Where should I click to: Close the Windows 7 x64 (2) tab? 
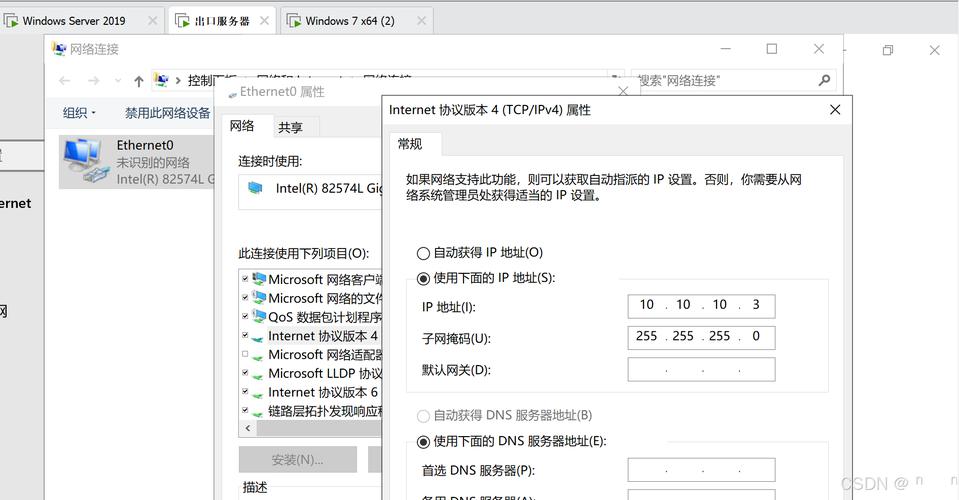pos(421,21)
